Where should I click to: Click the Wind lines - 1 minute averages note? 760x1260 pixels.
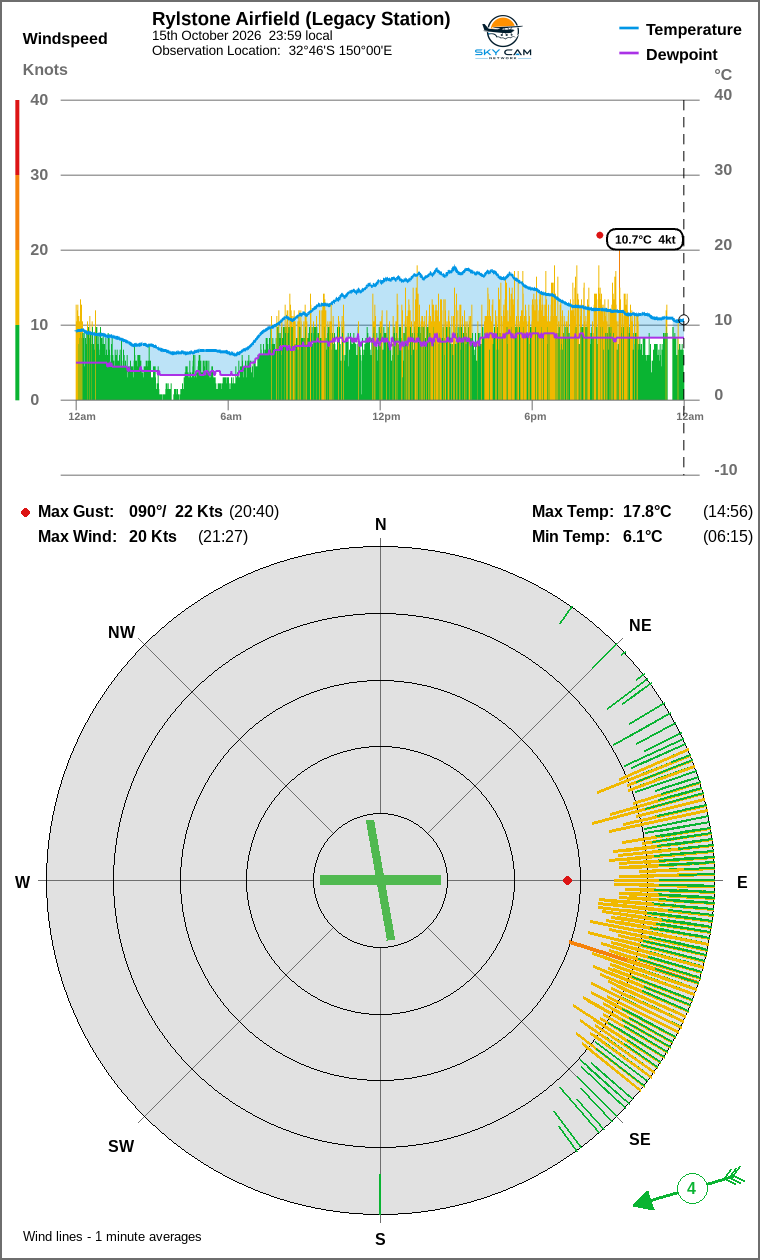[112, 1236]
